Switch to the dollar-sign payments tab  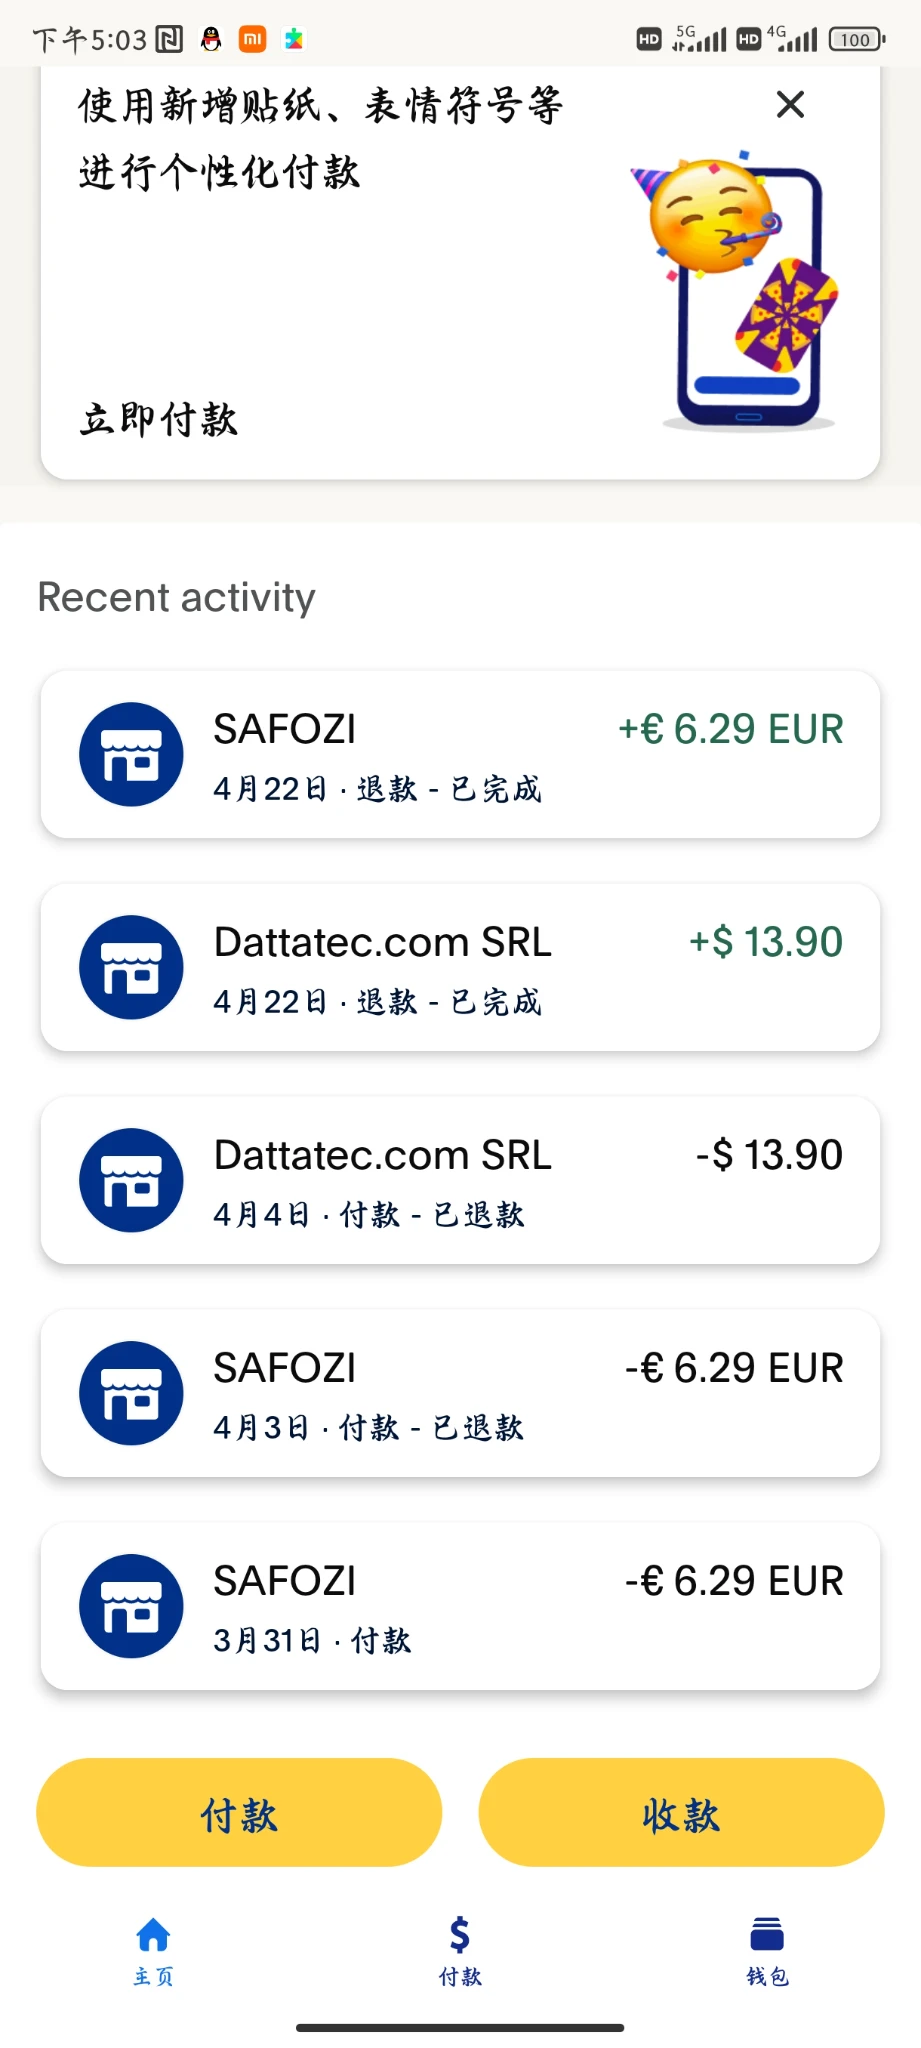tap(460, 1950)
